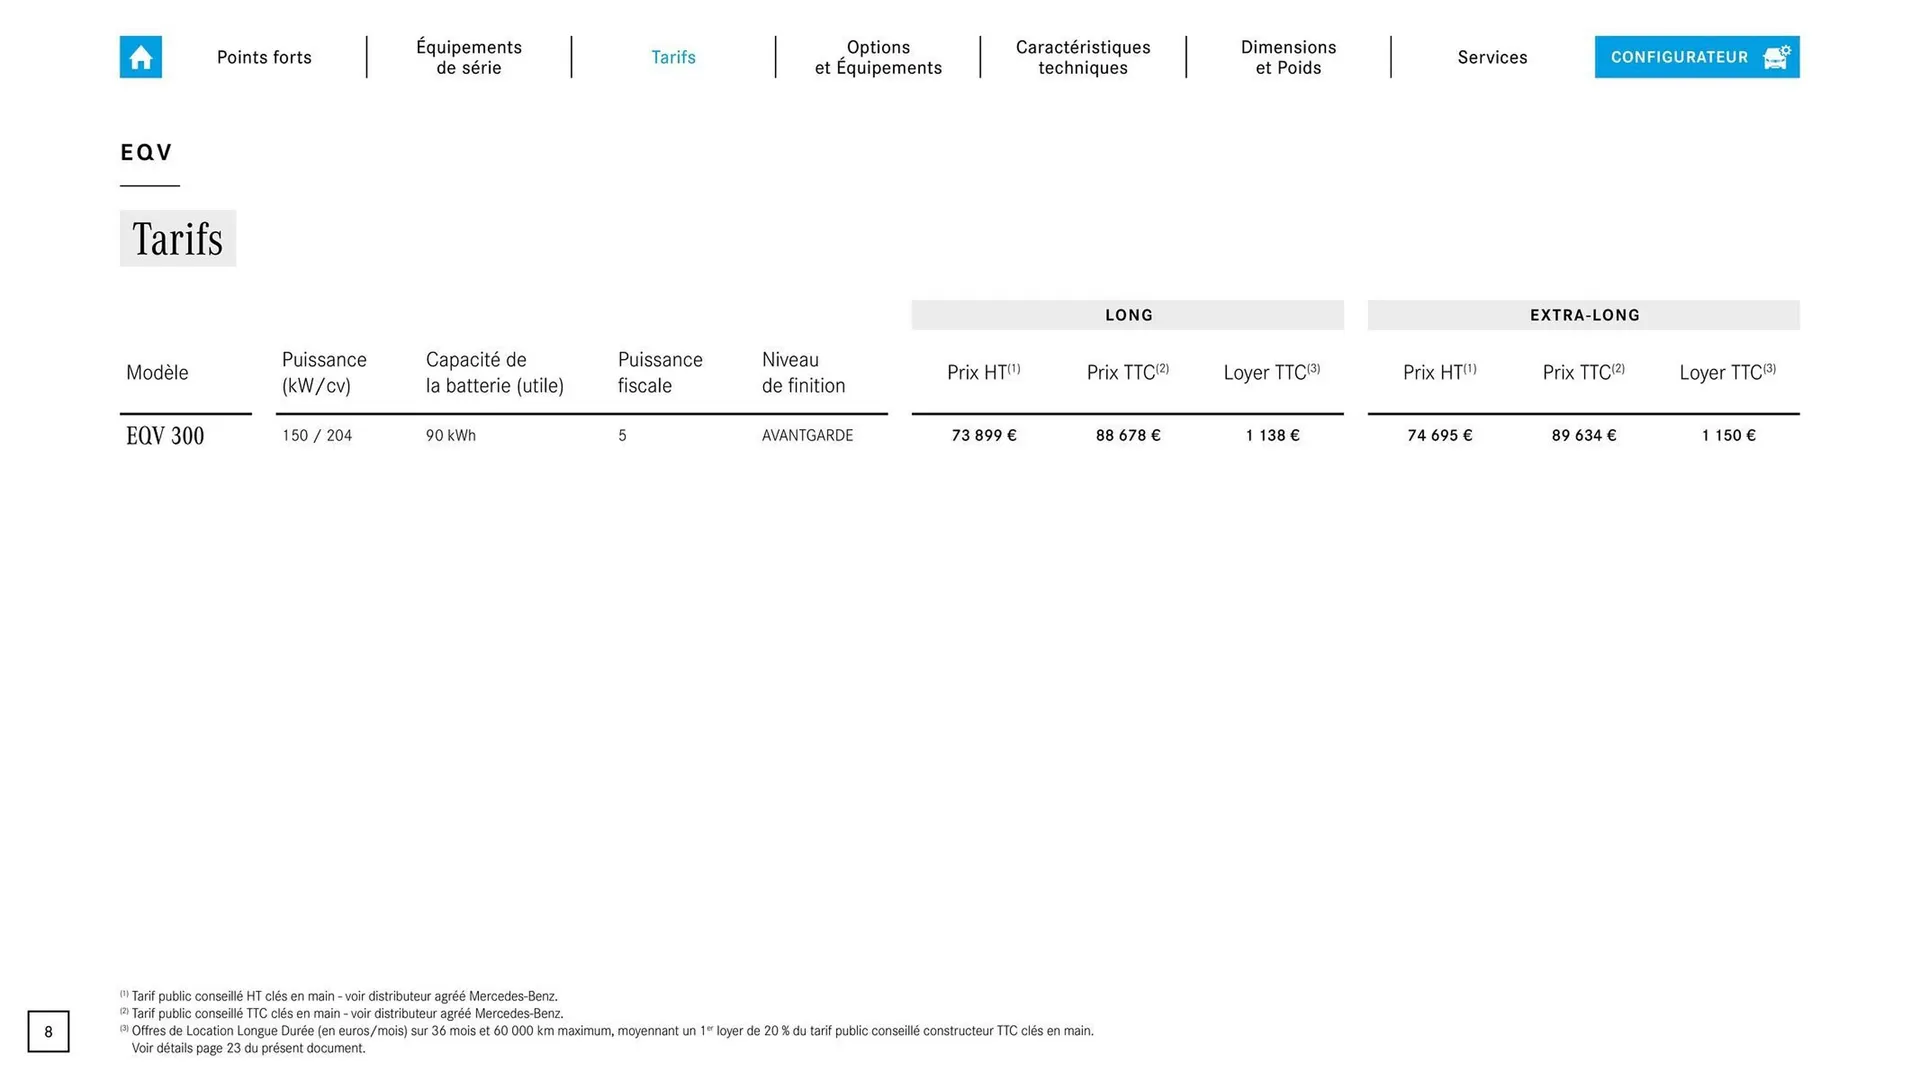Screen dimensions: 1920x1080
Task: Click the Tarifs page heading
Action: 178,239
